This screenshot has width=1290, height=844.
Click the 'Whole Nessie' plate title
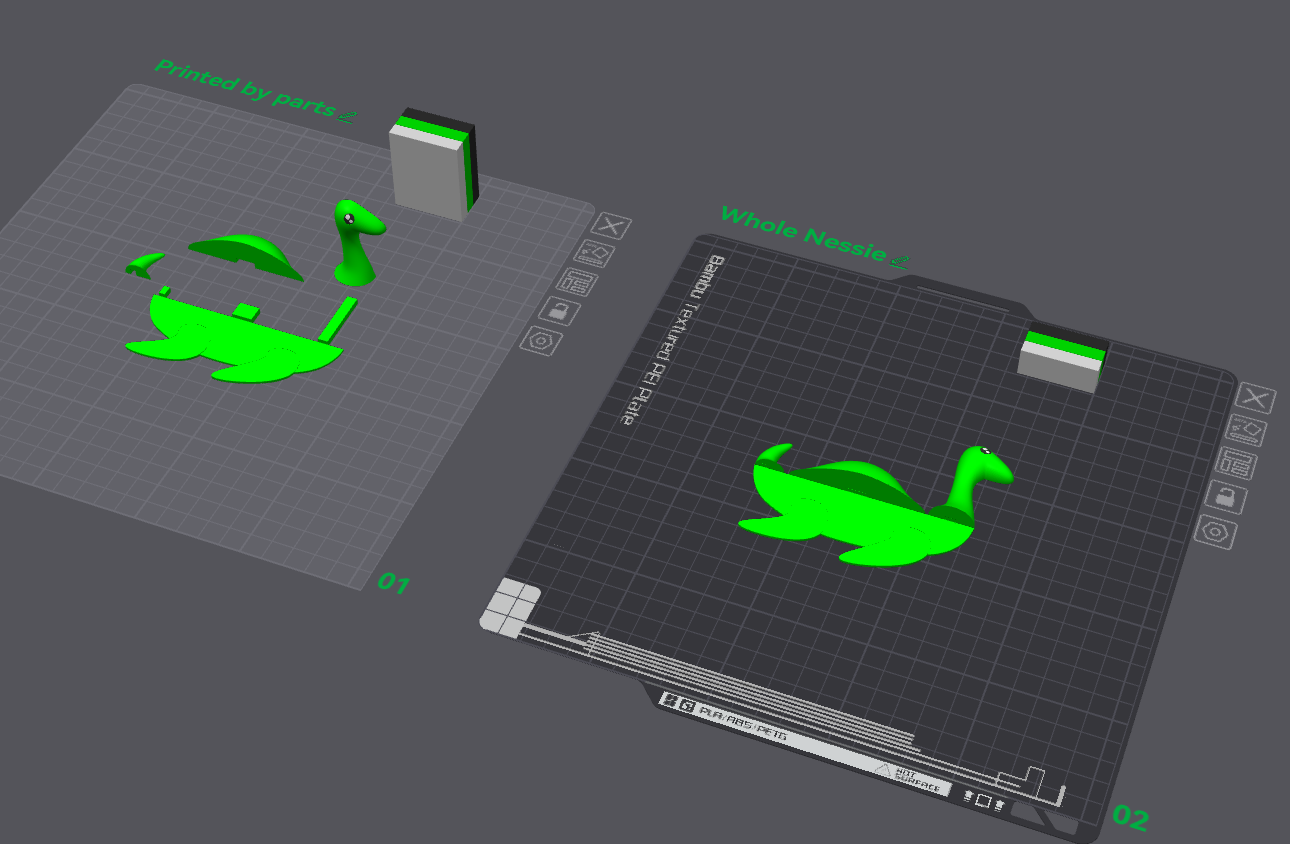click(803, 232)
